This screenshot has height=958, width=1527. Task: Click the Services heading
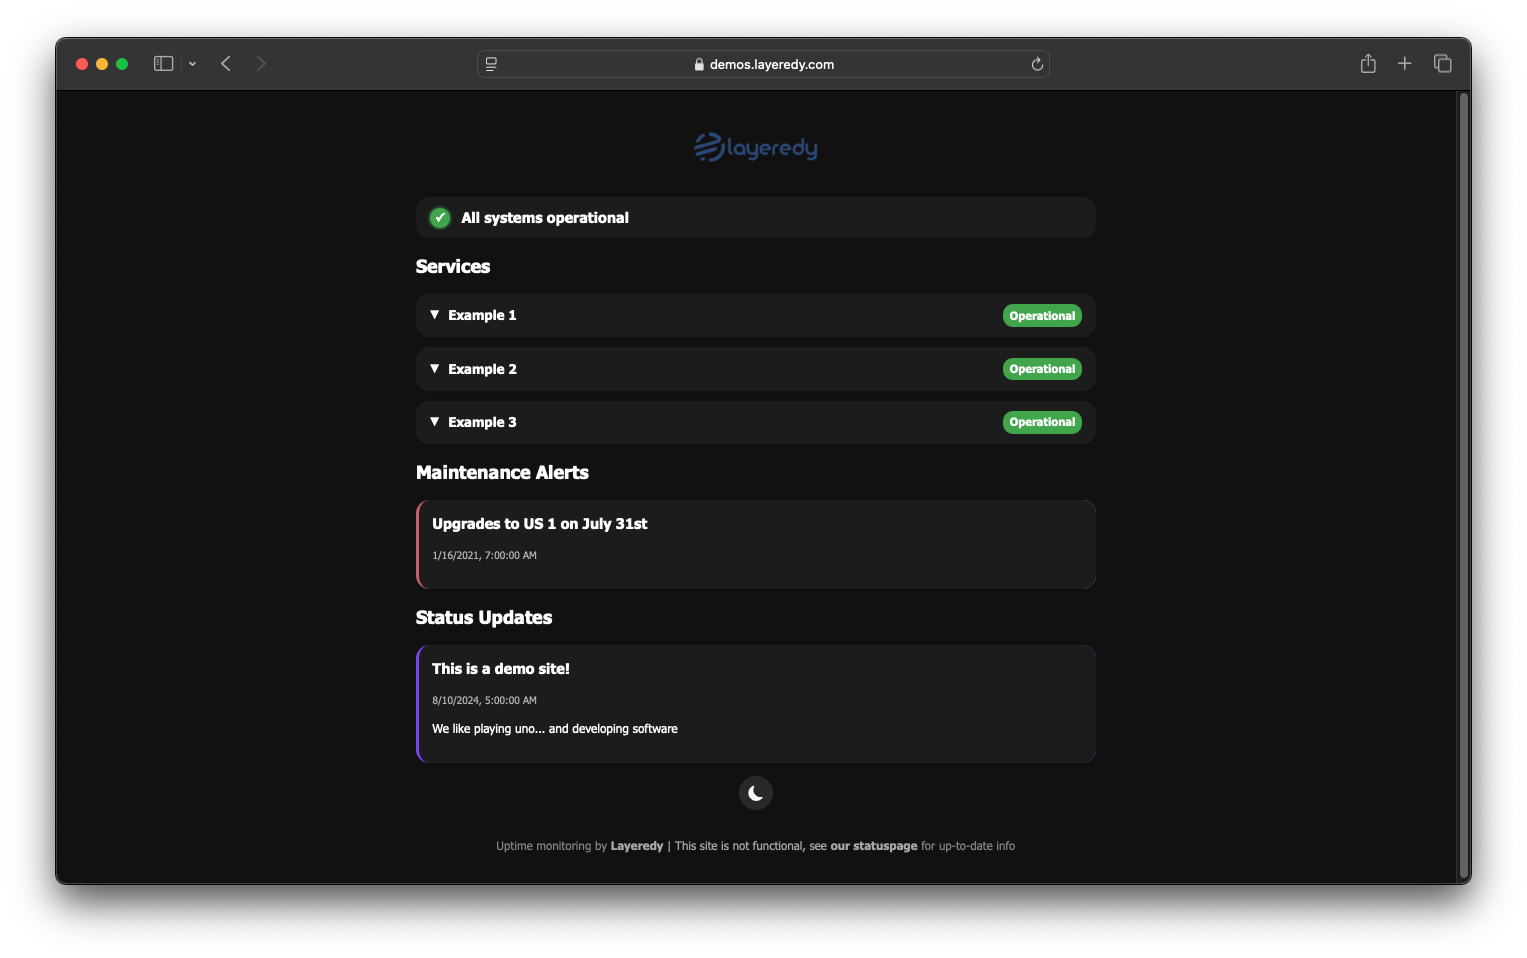point(453,267)
